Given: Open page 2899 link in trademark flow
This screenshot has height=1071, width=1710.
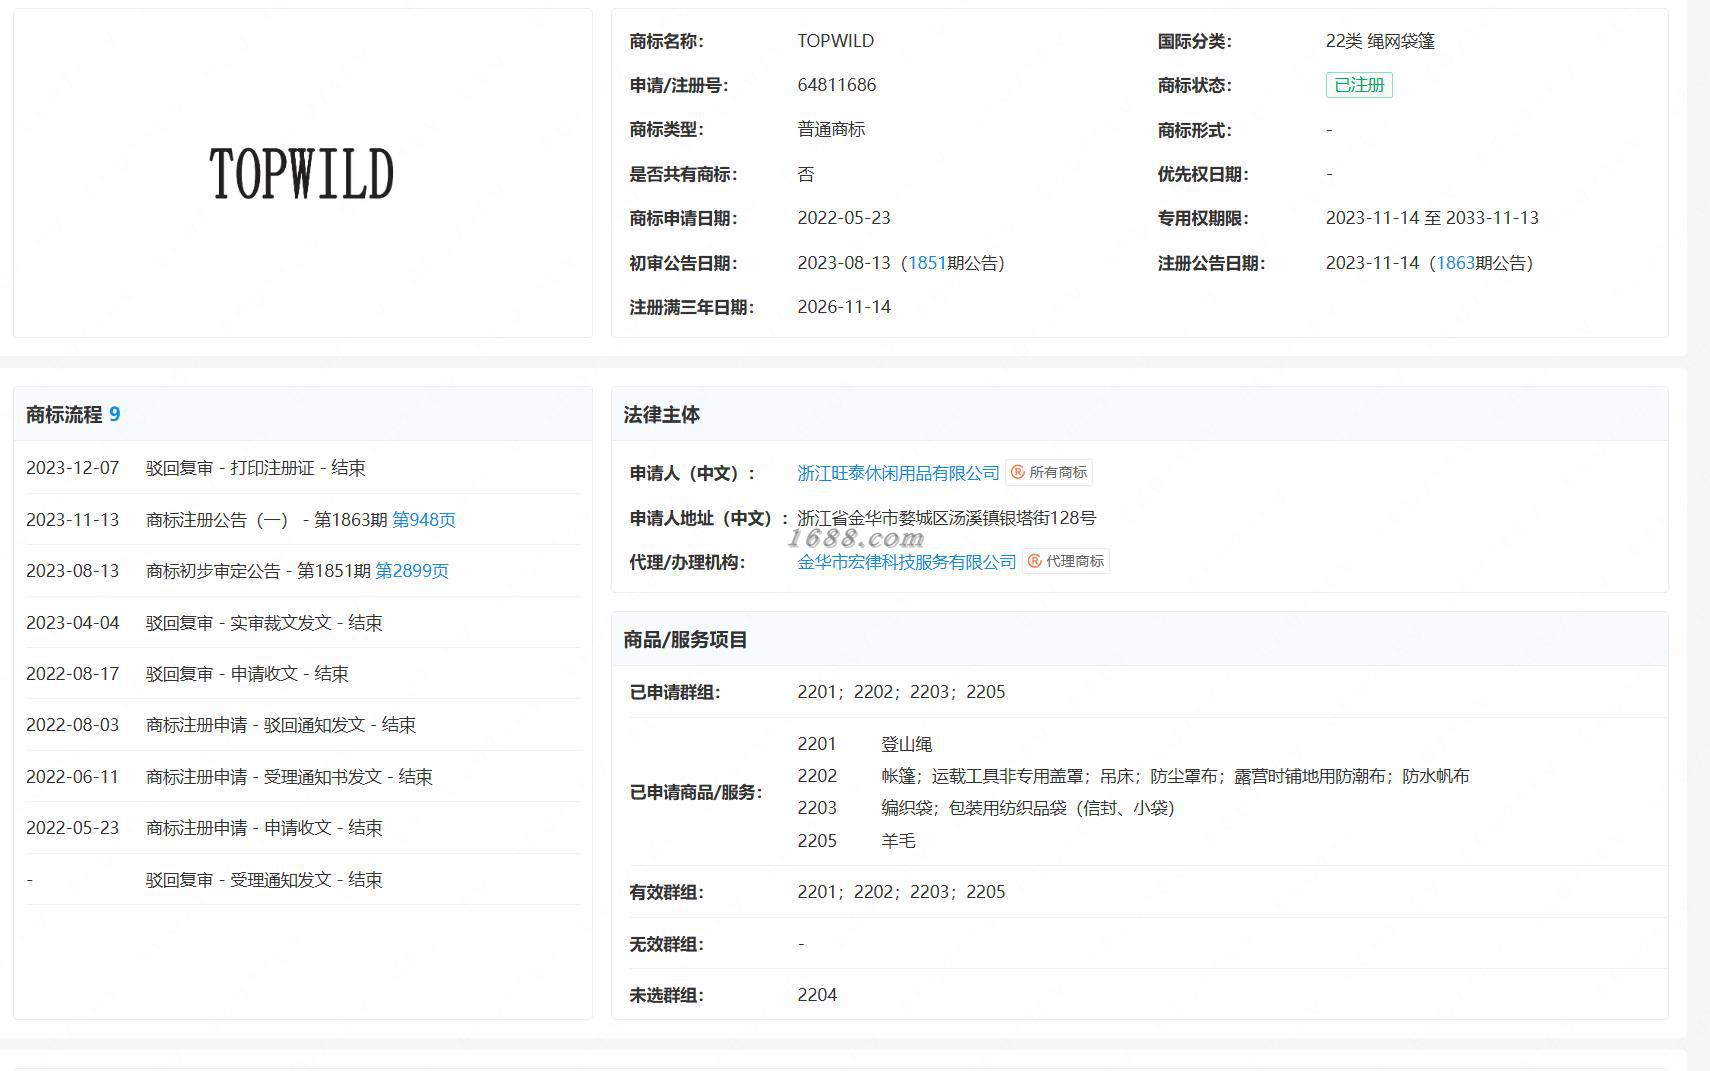Looking at the screenshot, I should [x=412, y=571].
